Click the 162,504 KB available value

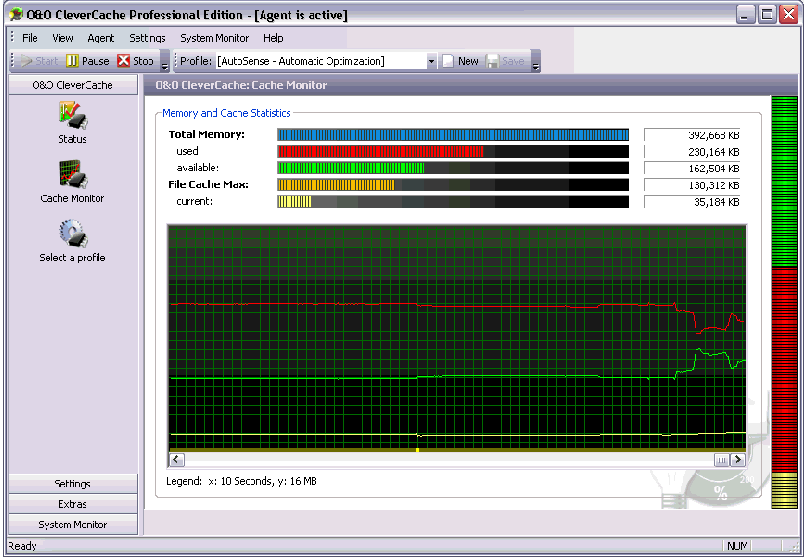point(692,168)
